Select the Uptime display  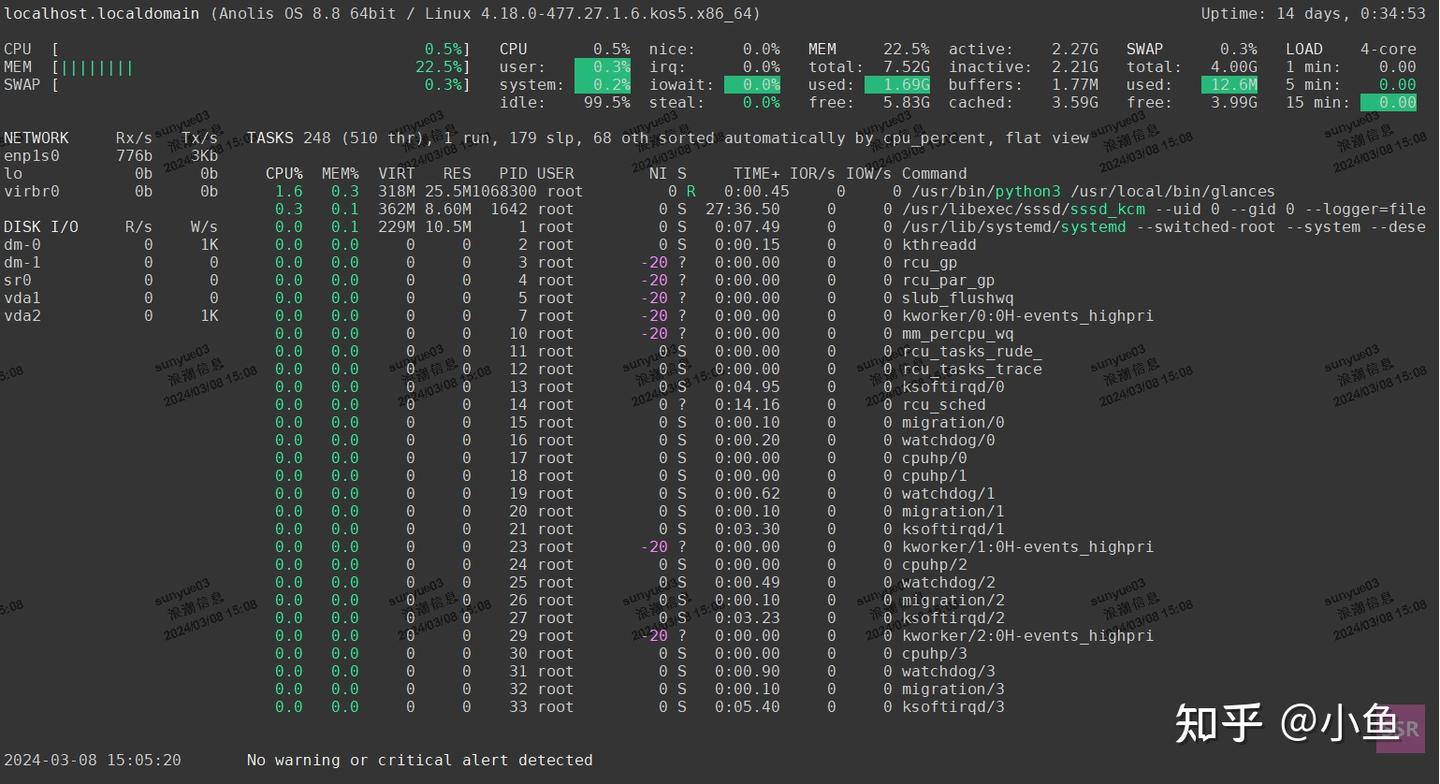1310,13
